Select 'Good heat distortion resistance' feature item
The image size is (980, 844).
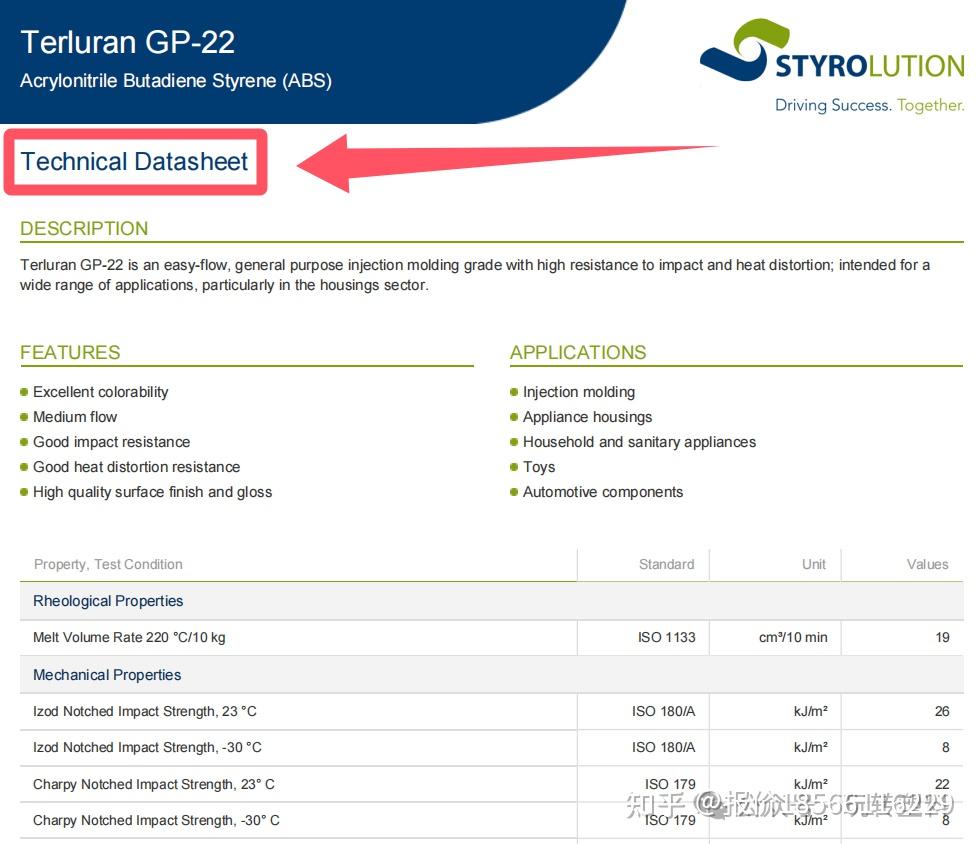tap(136, 467)
